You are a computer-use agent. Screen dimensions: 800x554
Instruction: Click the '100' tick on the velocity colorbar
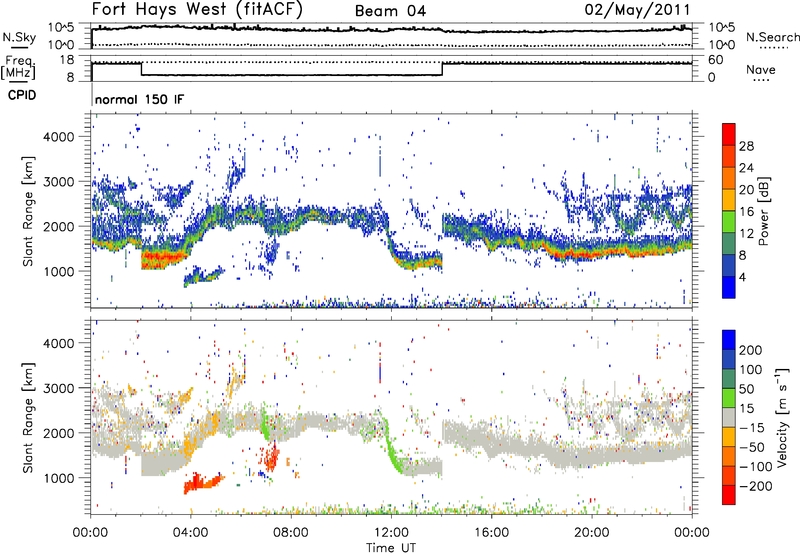point(751,370)
